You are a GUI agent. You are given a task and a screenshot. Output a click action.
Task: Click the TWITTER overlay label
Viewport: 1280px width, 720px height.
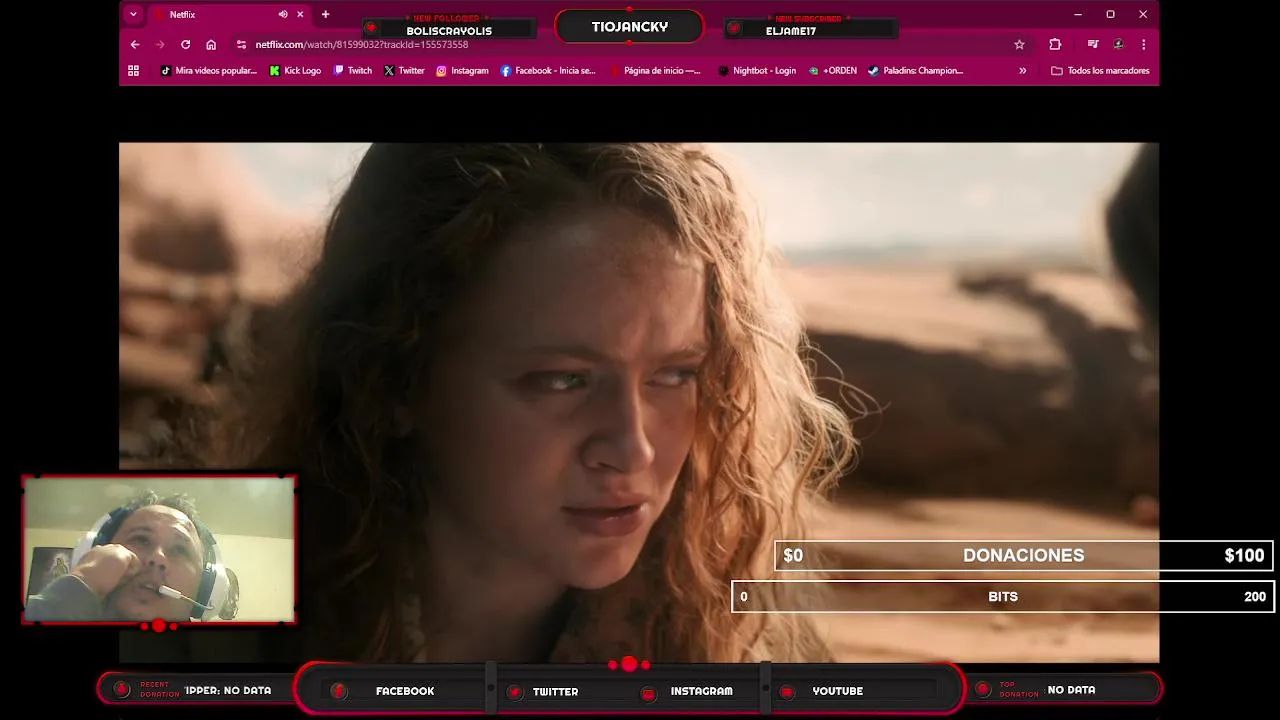tap(555, 691)
